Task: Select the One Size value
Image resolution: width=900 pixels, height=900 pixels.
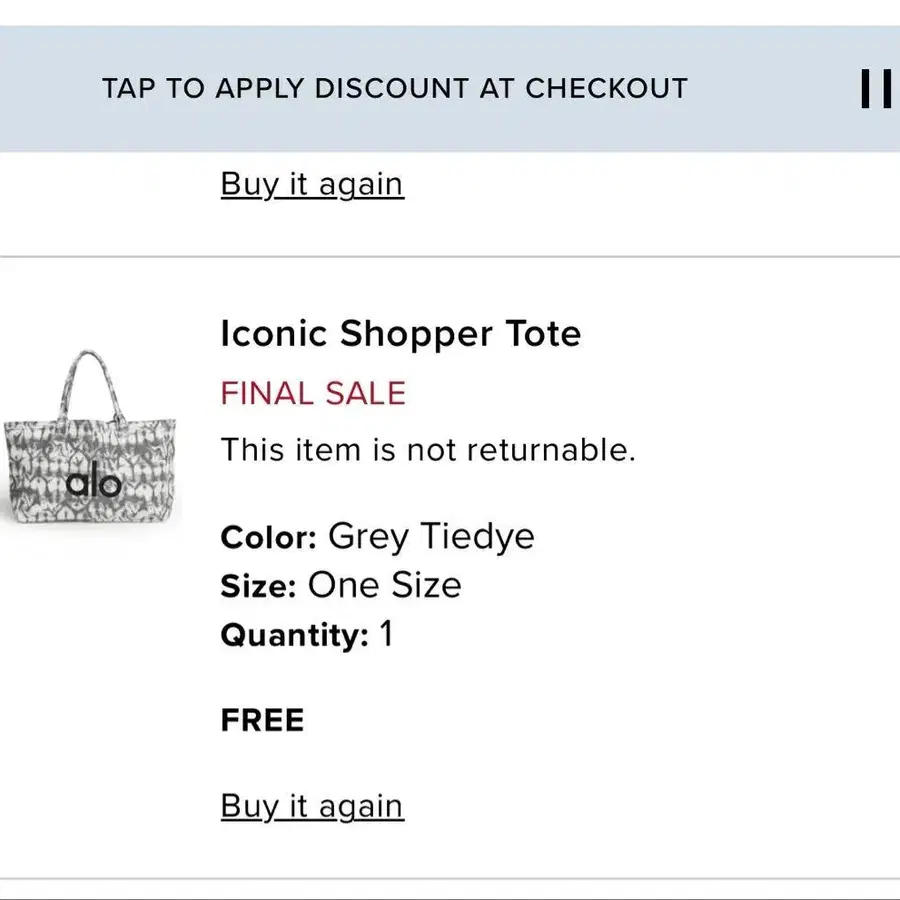Action: pos(384,585)
